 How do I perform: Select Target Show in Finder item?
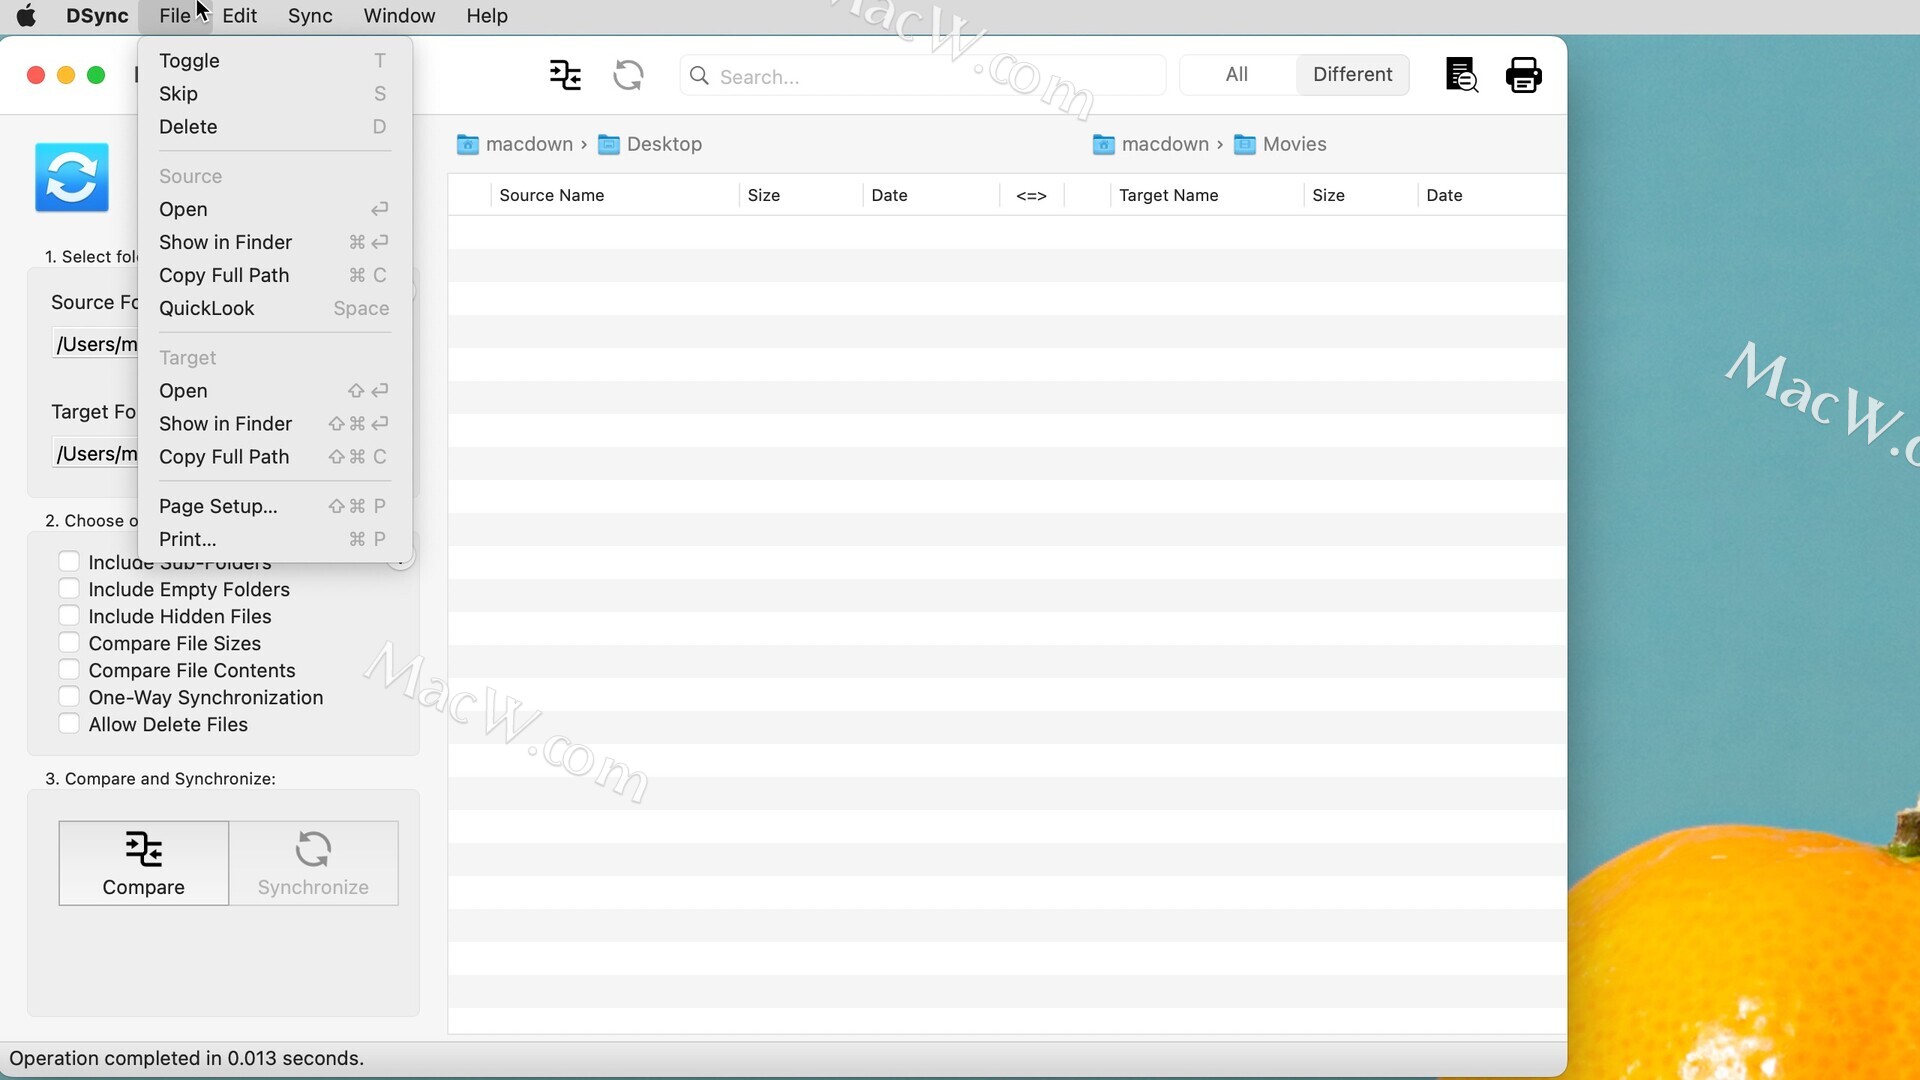[x=274, y=424]
